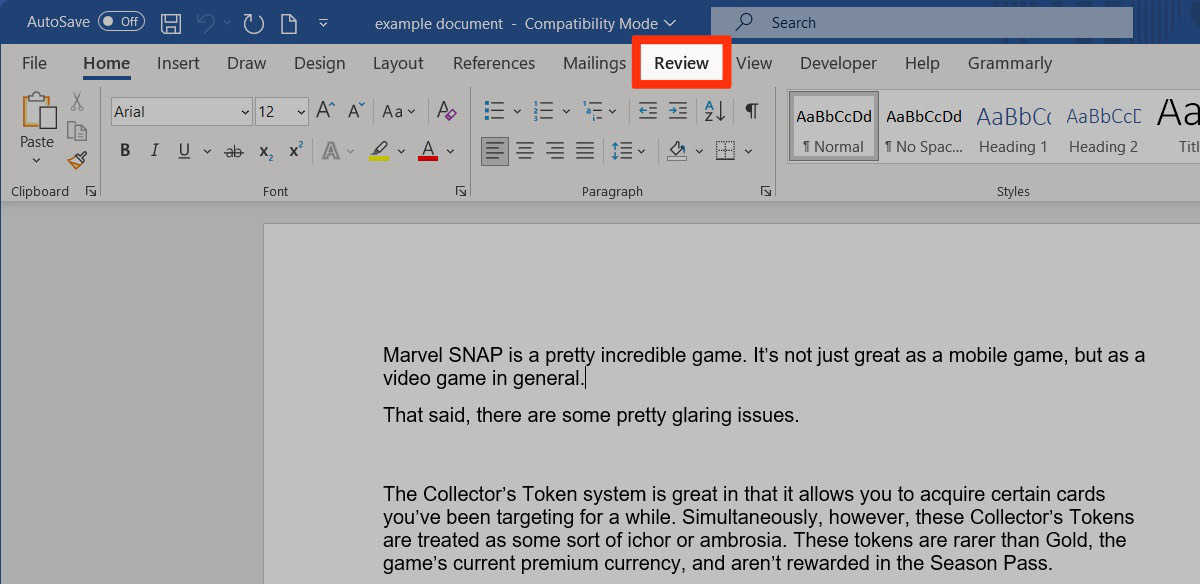This screenshot has width=1200, height=584.
Task: Open the font size dropdown
Action: pos(301,112)
